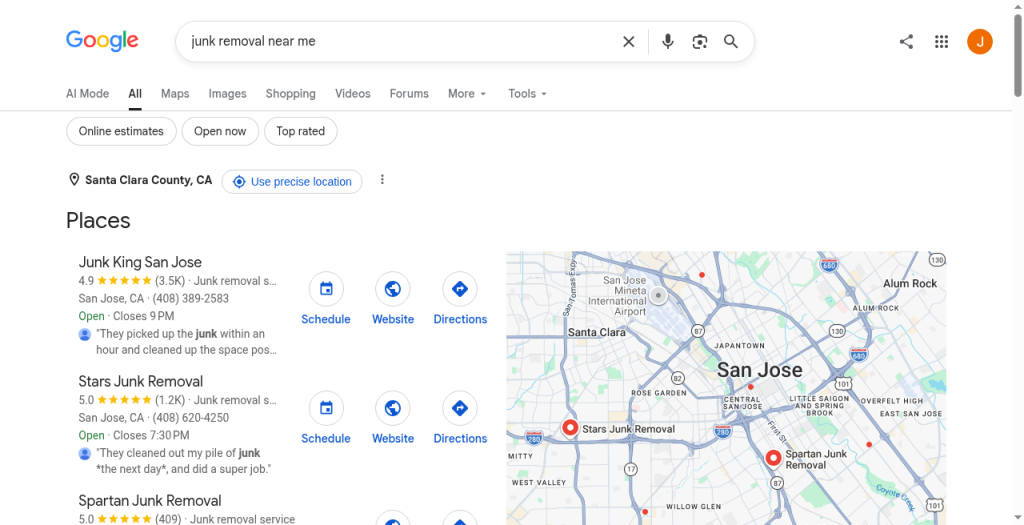Select Spartan Junk Removal map pin
Viewport: 1024px width, 525px height.
773,459
